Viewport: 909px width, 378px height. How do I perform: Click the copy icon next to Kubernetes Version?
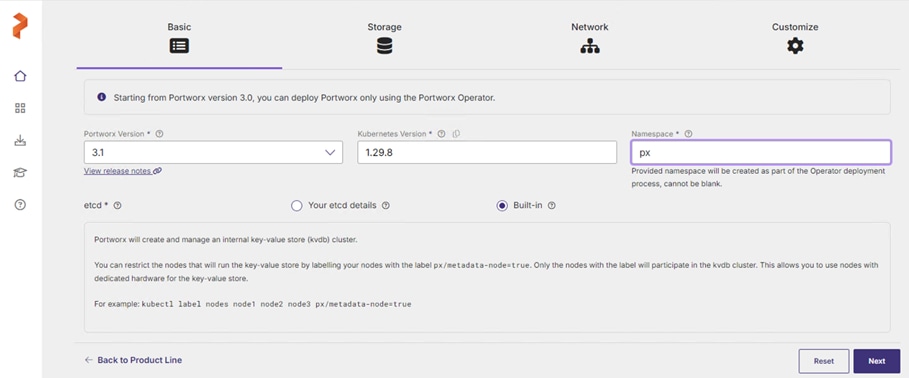click(x=456, y=134)
